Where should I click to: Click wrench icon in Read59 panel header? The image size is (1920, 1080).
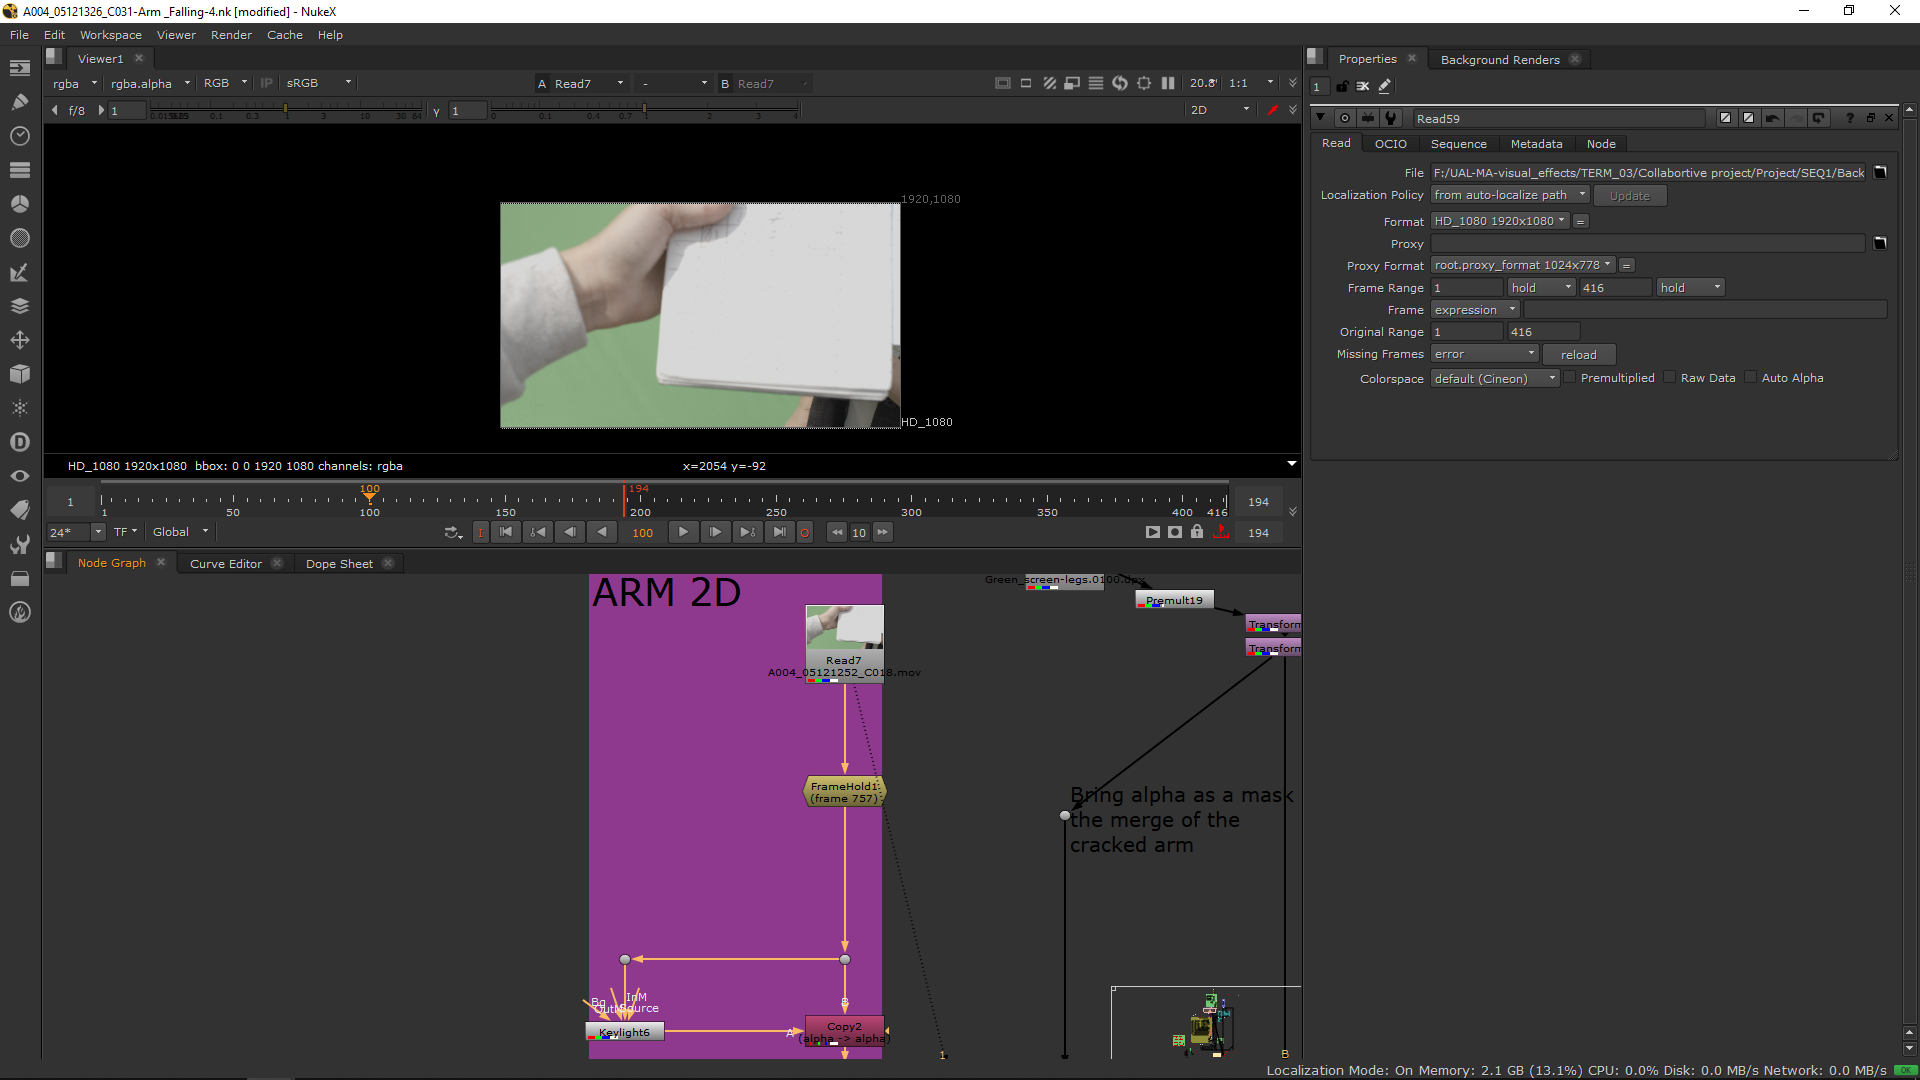[x=1391, y=118]
